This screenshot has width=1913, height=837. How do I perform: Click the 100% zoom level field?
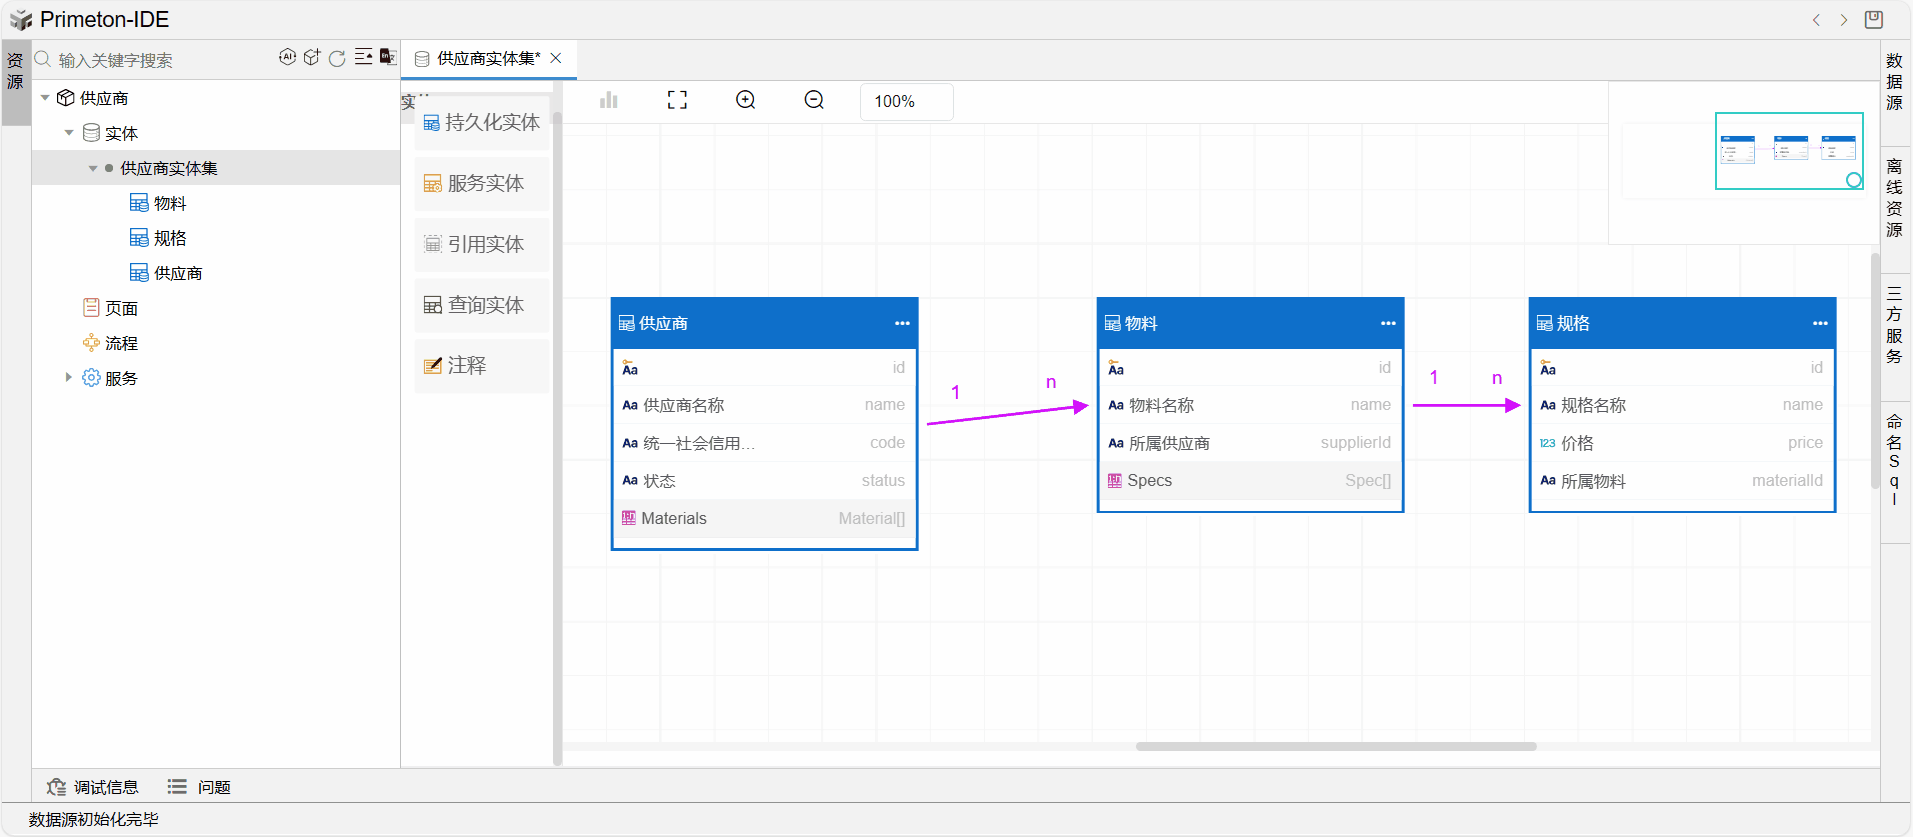tap(907, 101)
